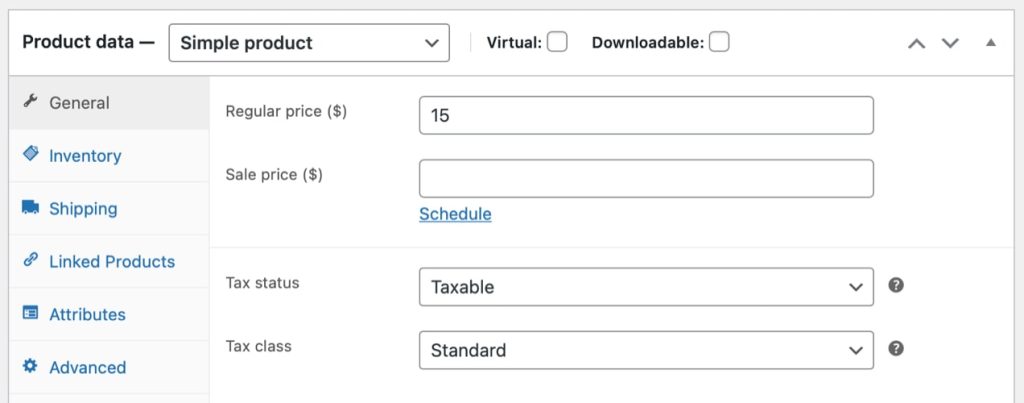Click the Attributes list icon
This screenshot has height=403, width=1024.
pyautogui.click(x=30, y=313)
